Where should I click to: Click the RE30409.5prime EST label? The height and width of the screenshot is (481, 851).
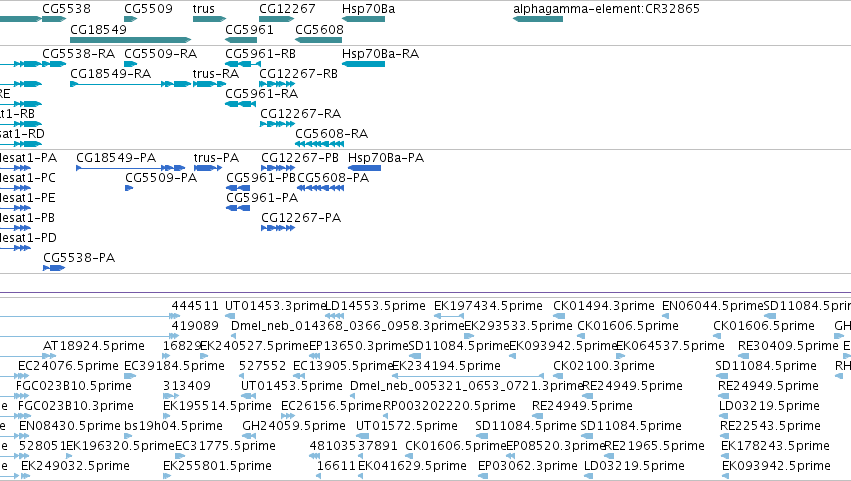click(788, 346)
